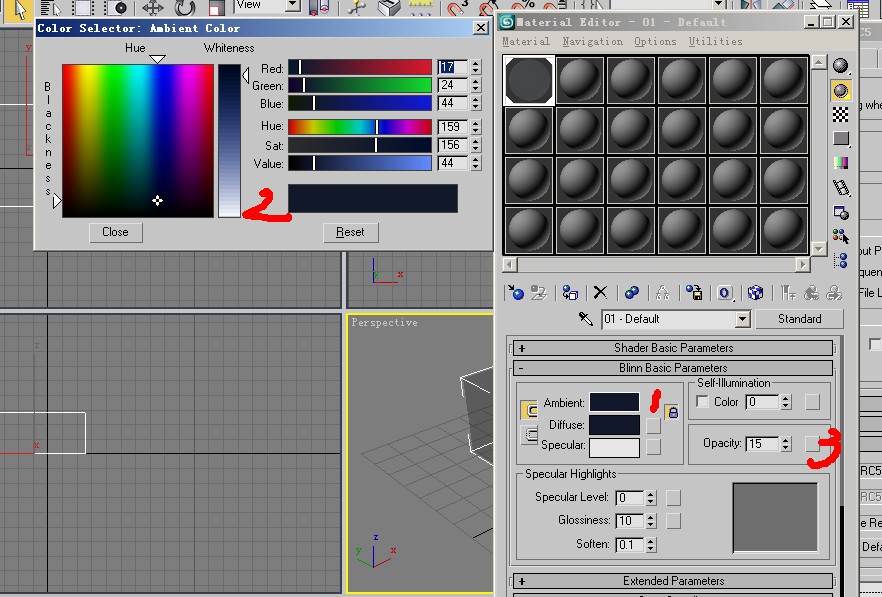
Task: Toggle the padlock beside the Ambient swatch
Action: pos(672,413)
